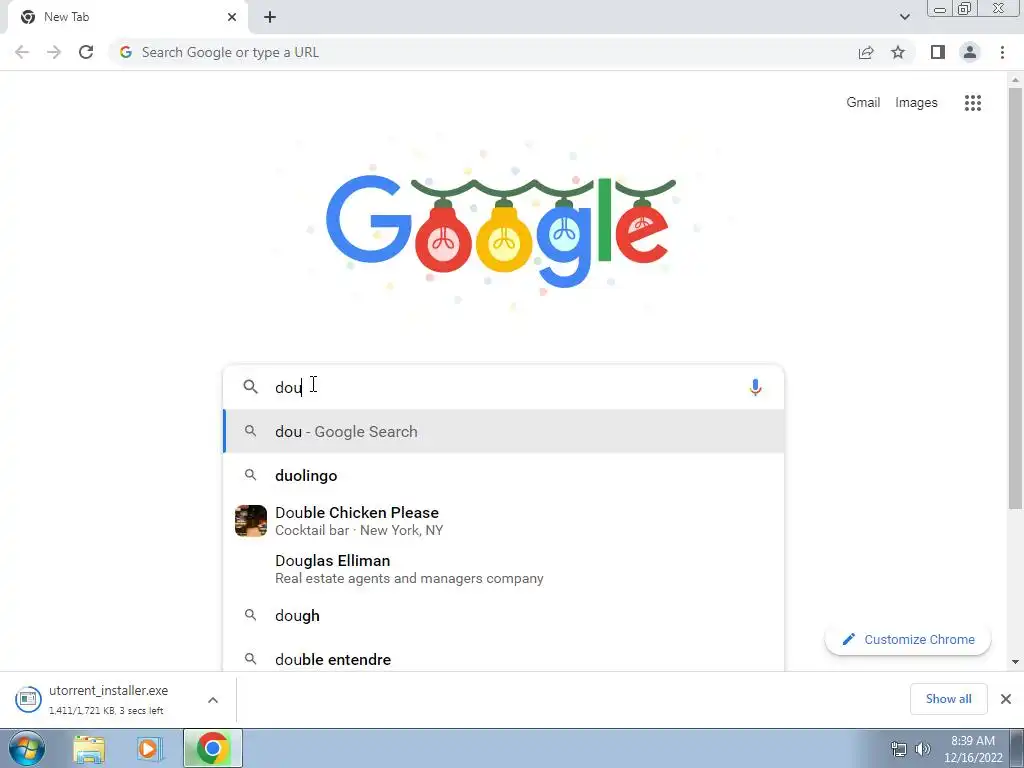
Task: Choose 'dou - Google Search' suggestion
Action: [504, 432]
